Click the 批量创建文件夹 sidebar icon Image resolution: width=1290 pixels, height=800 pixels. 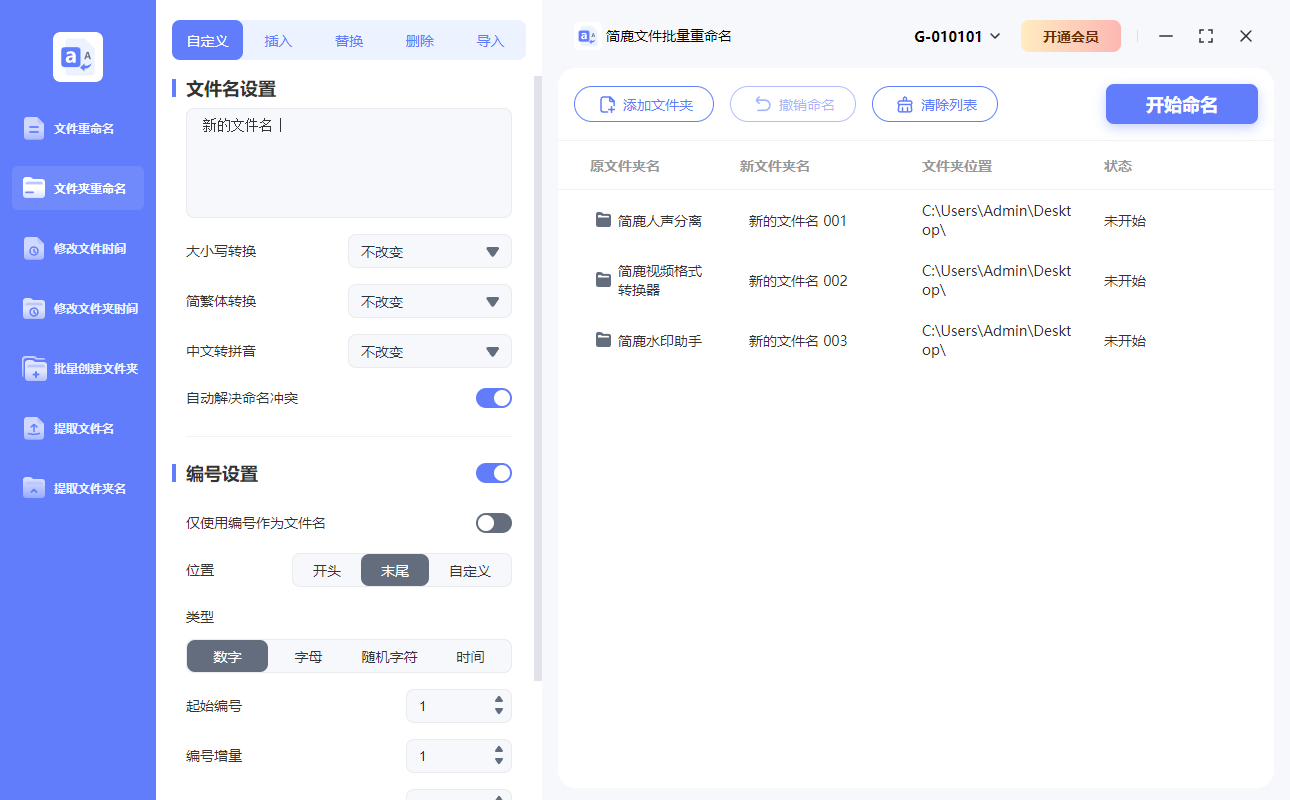pos(34,368)
